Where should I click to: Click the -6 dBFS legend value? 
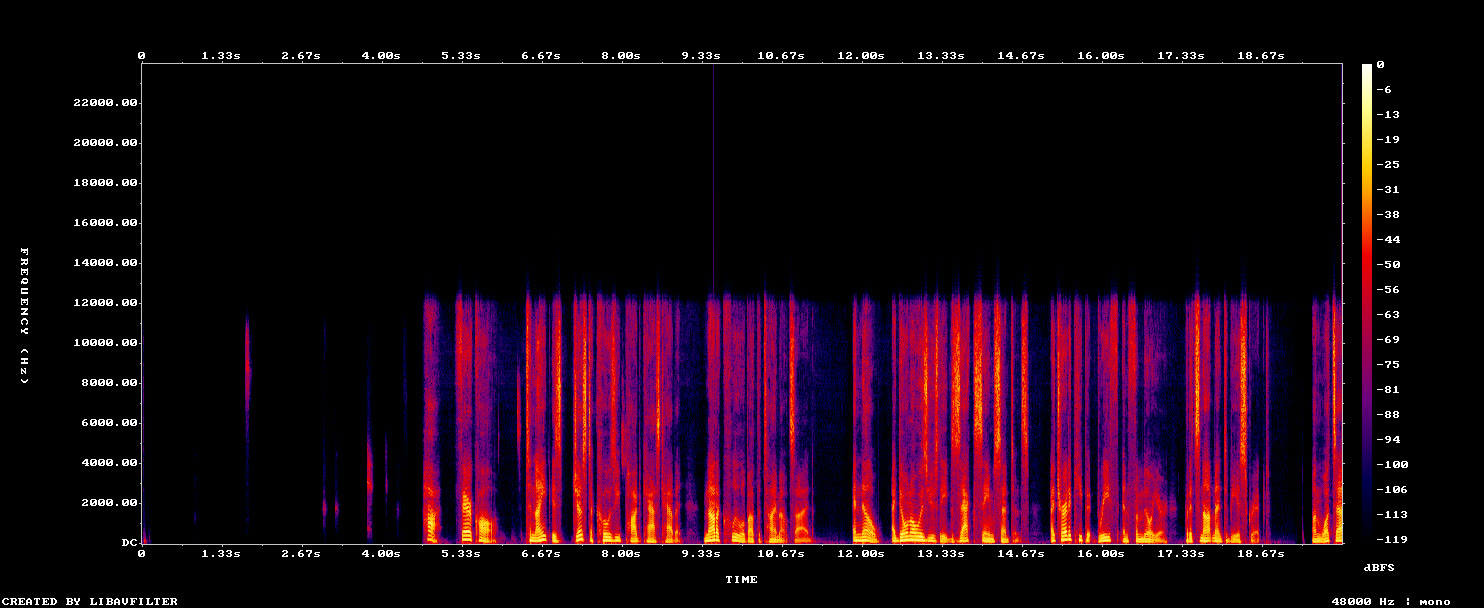(1383, 89)
